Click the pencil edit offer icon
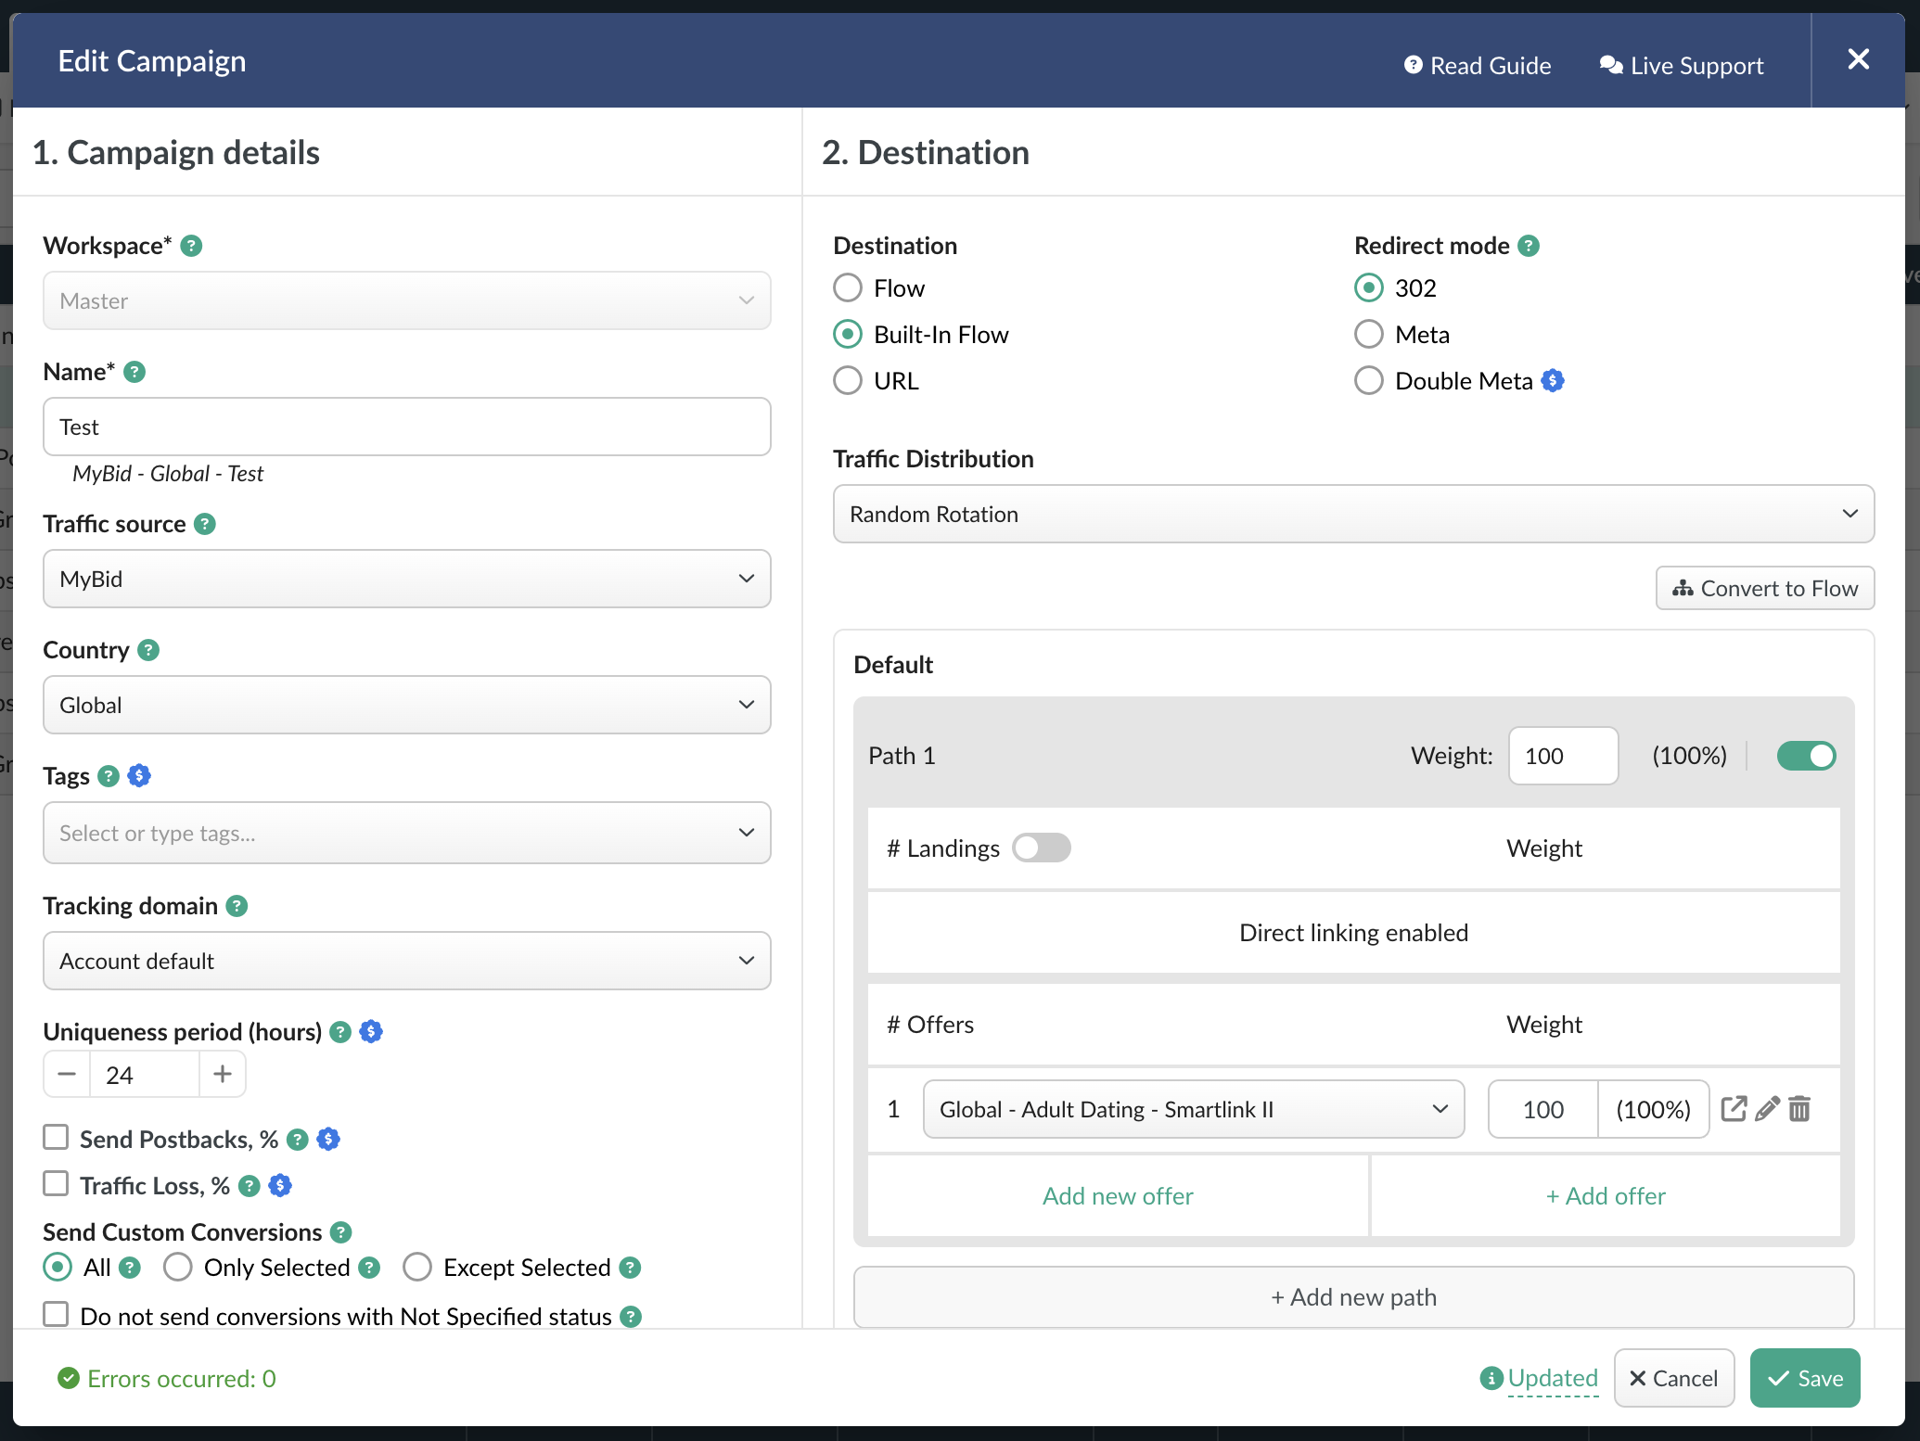The width and height of the screenshot is (1920, 1441). pos(1767,1108)
